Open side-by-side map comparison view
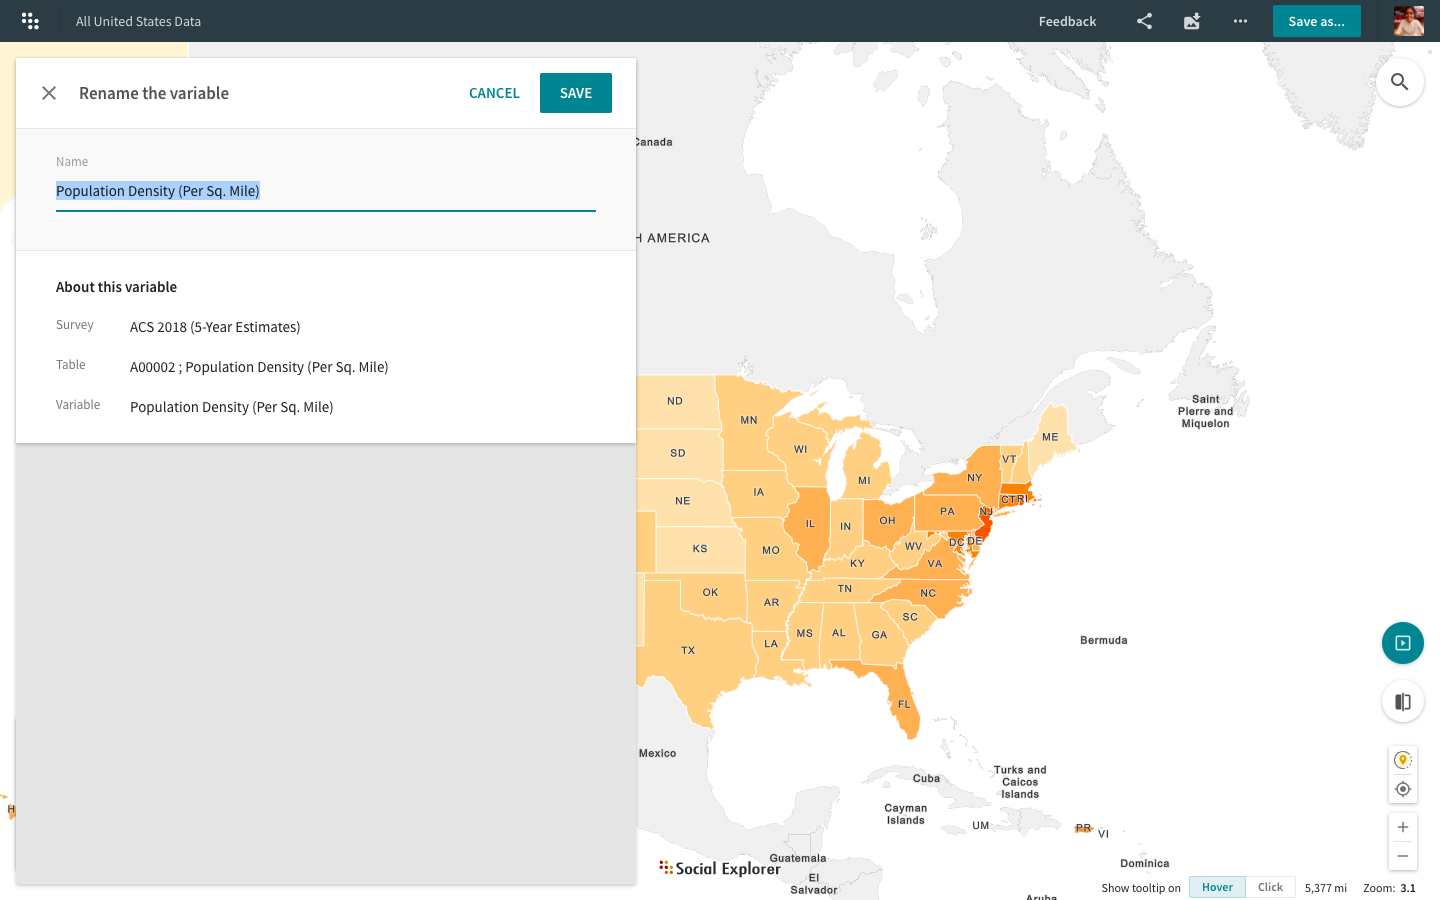 click(1402, 701)
